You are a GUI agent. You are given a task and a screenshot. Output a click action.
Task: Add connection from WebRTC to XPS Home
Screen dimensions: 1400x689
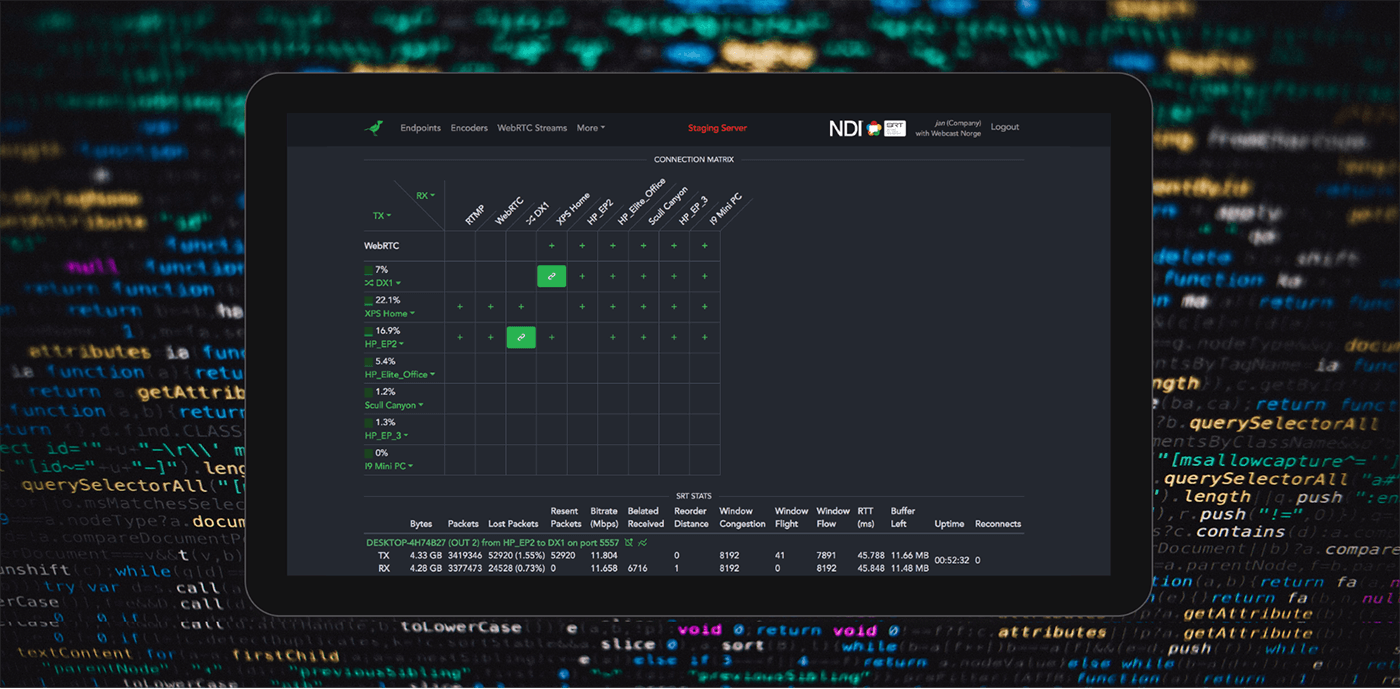click(x=552, y=246)
